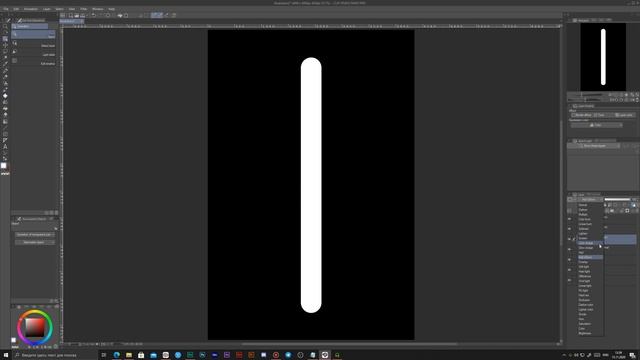Open the Edit menu
Screen dimensions: 640x360
tap(16, 9)
